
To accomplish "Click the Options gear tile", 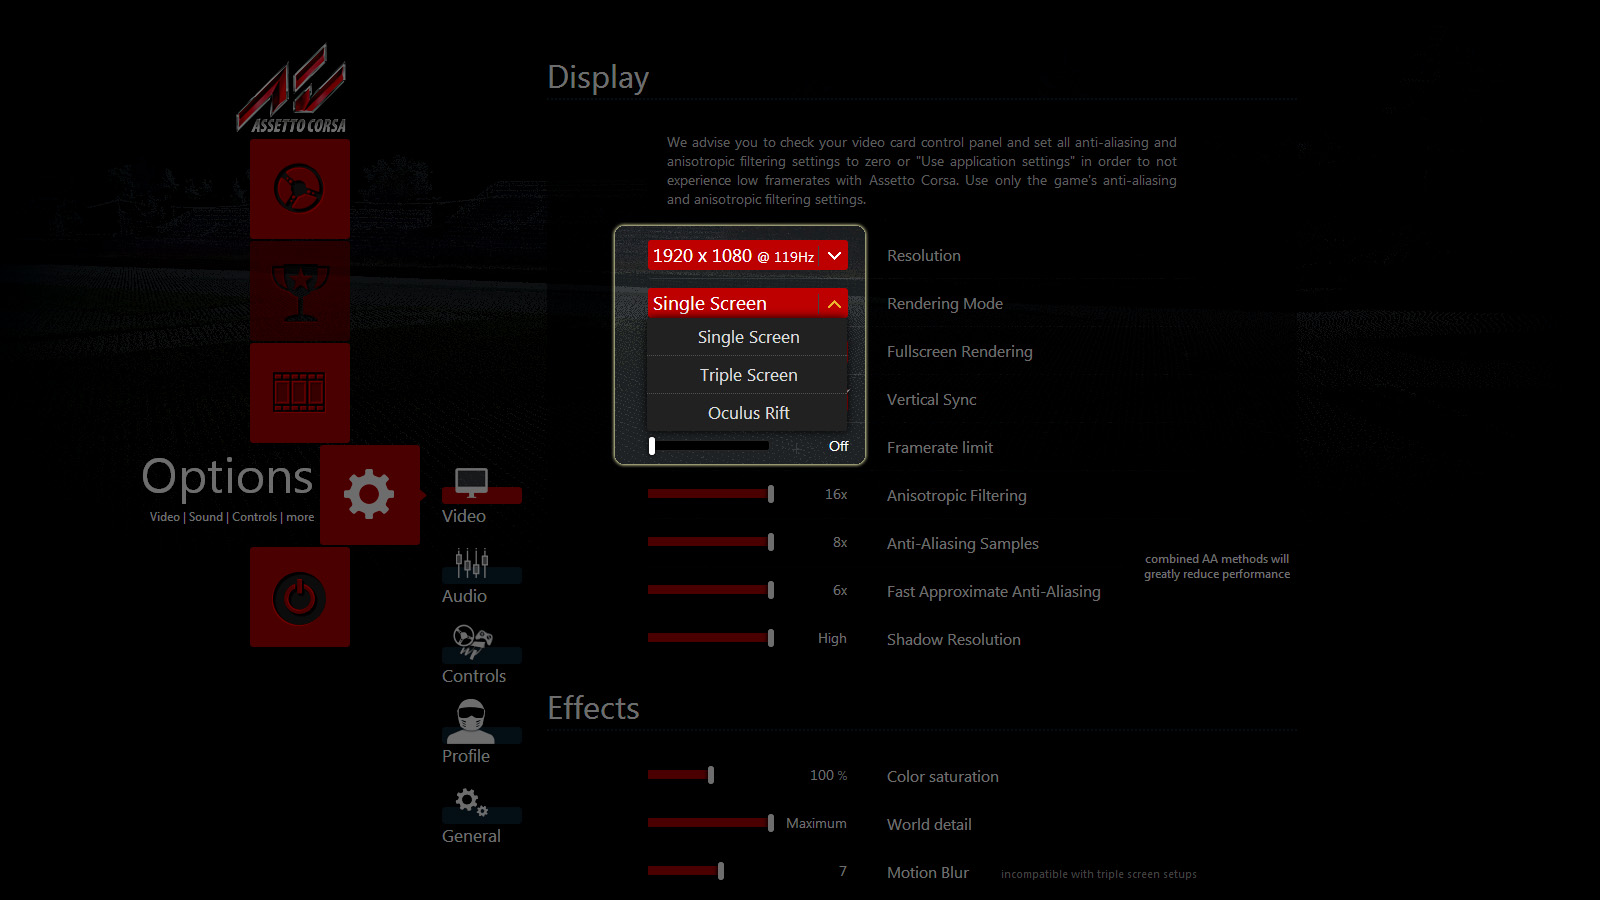I will pyautogui.click(x=369, y=494).
